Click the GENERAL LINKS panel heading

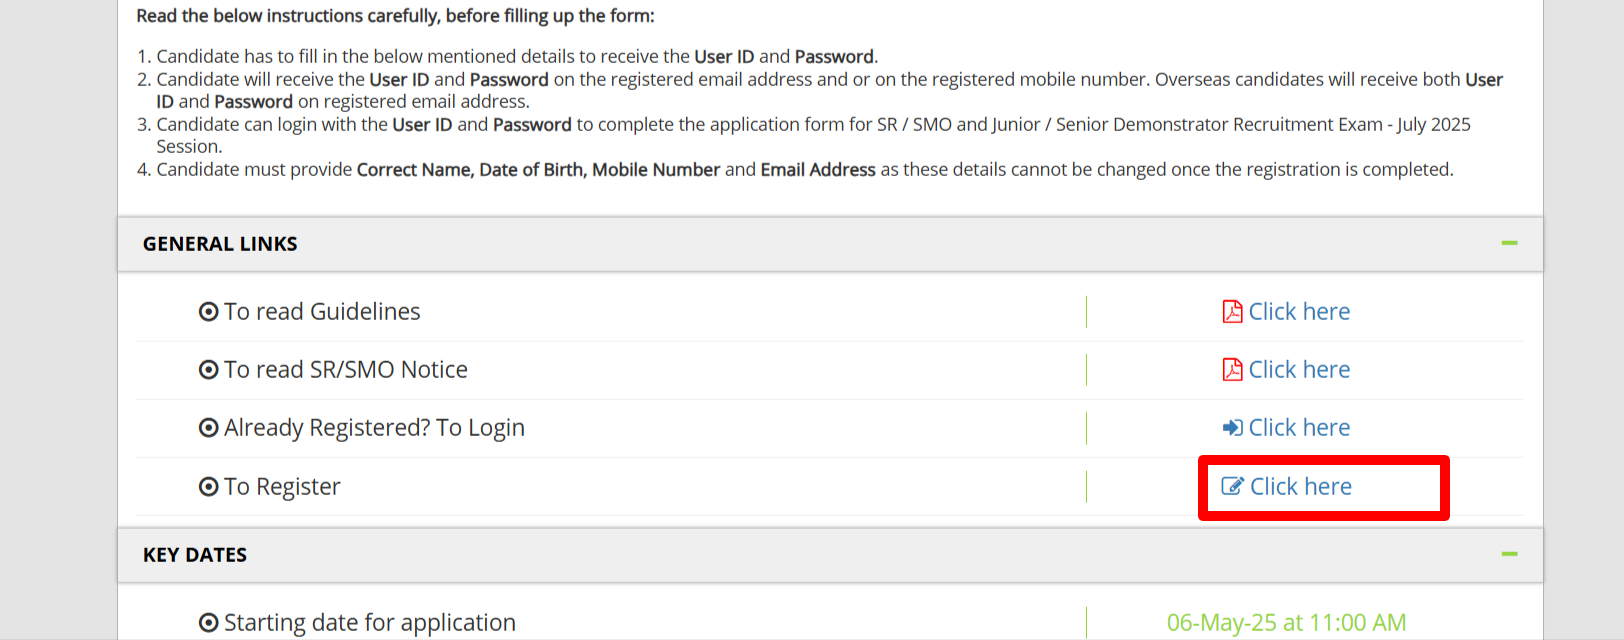(220, 244)
